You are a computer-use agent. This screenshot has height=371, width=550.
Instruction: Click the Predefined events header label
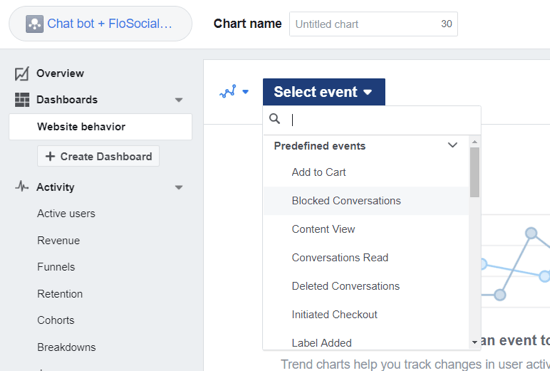[x=320, y=146]
